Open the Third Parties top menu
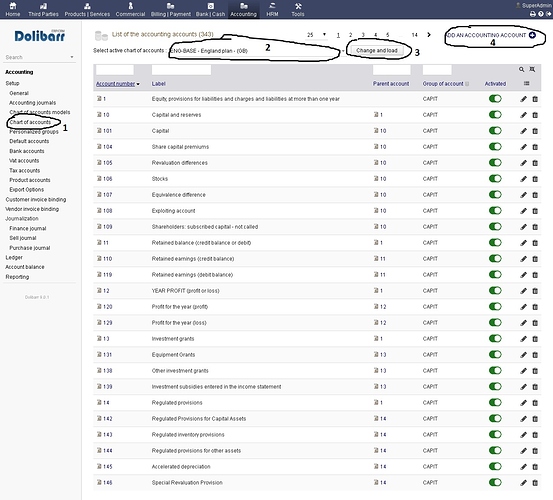This screenshot has height=500, width=553. (43, 9)
